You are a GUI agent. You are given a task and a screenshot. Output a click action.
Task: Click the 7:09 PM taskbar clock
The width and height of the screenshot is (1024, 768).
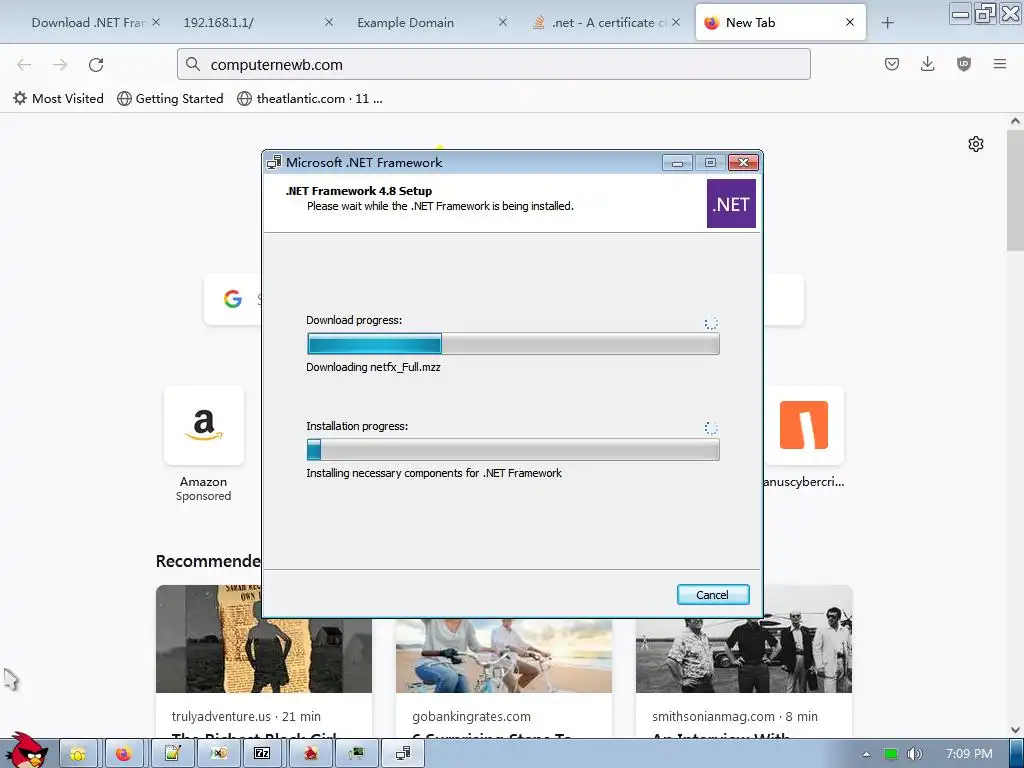click(969, 754)
